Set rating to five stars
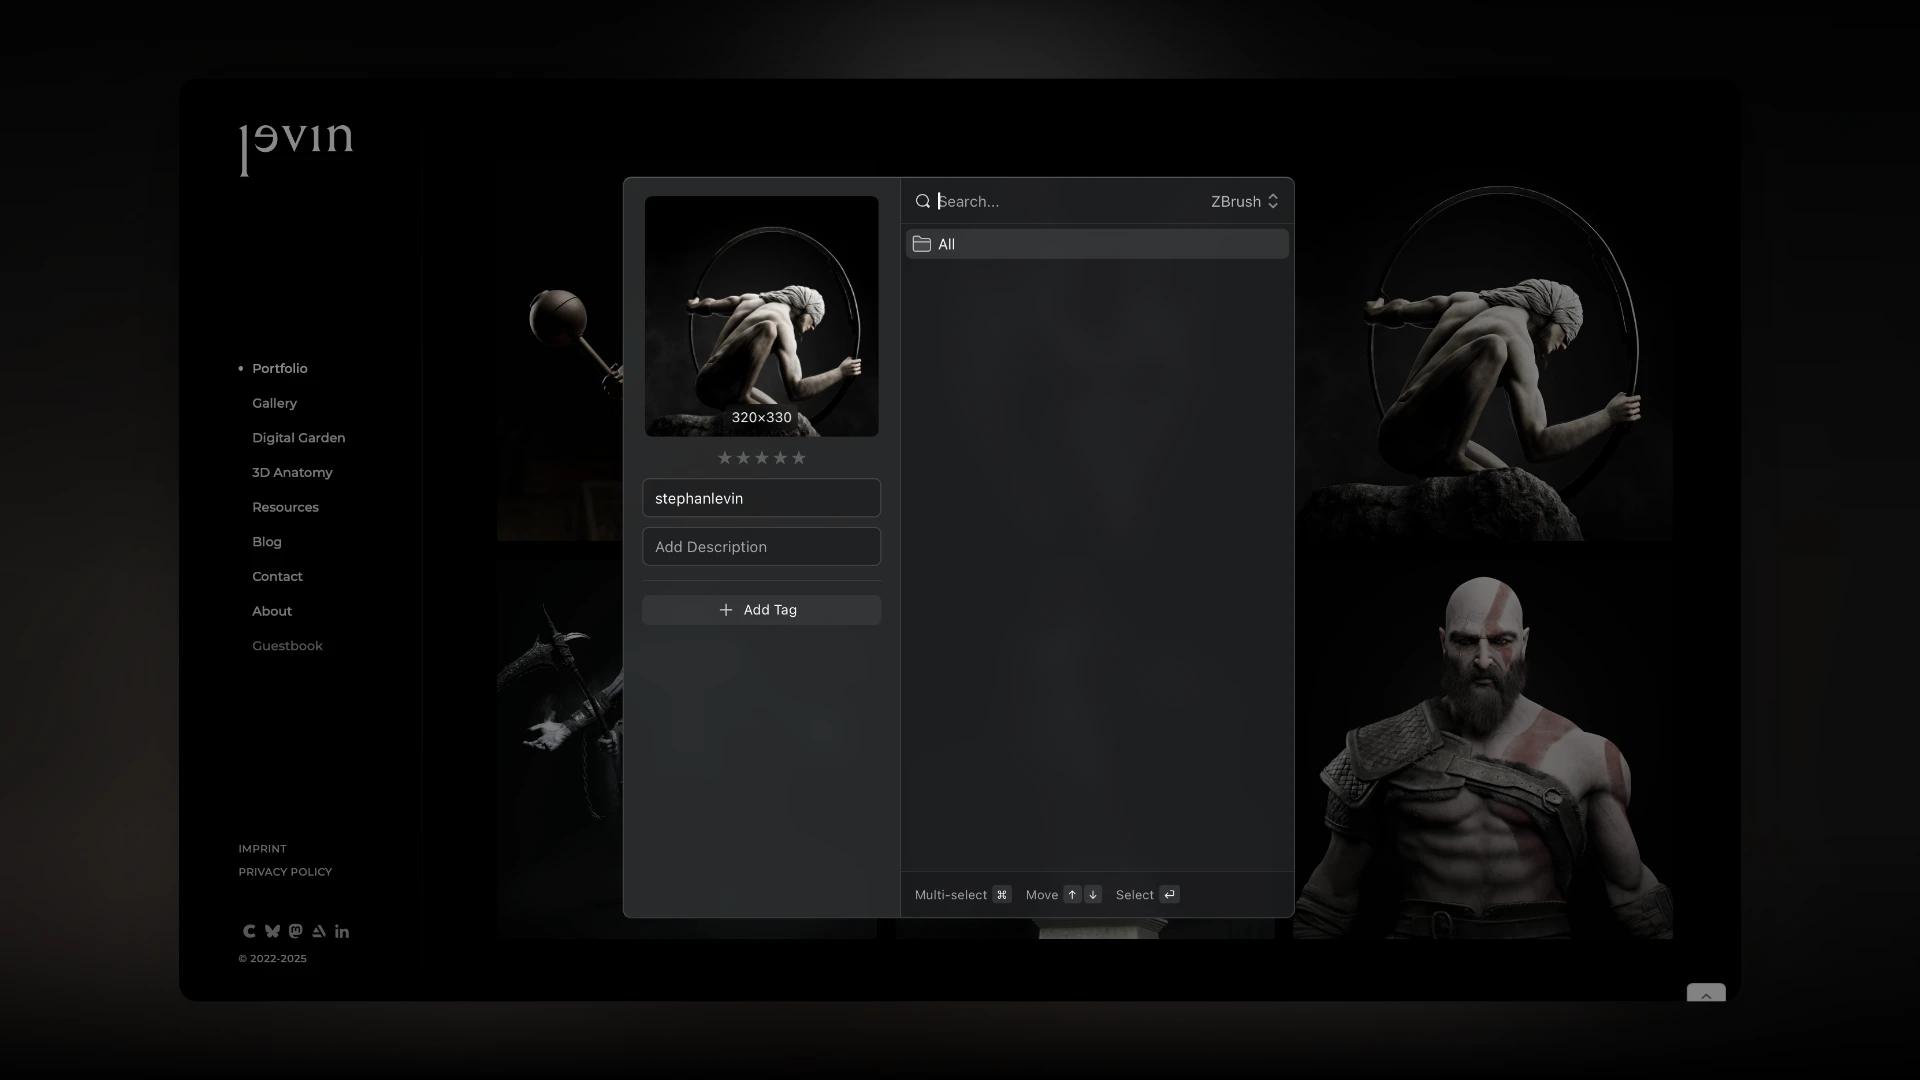 [x=798, y=458]
